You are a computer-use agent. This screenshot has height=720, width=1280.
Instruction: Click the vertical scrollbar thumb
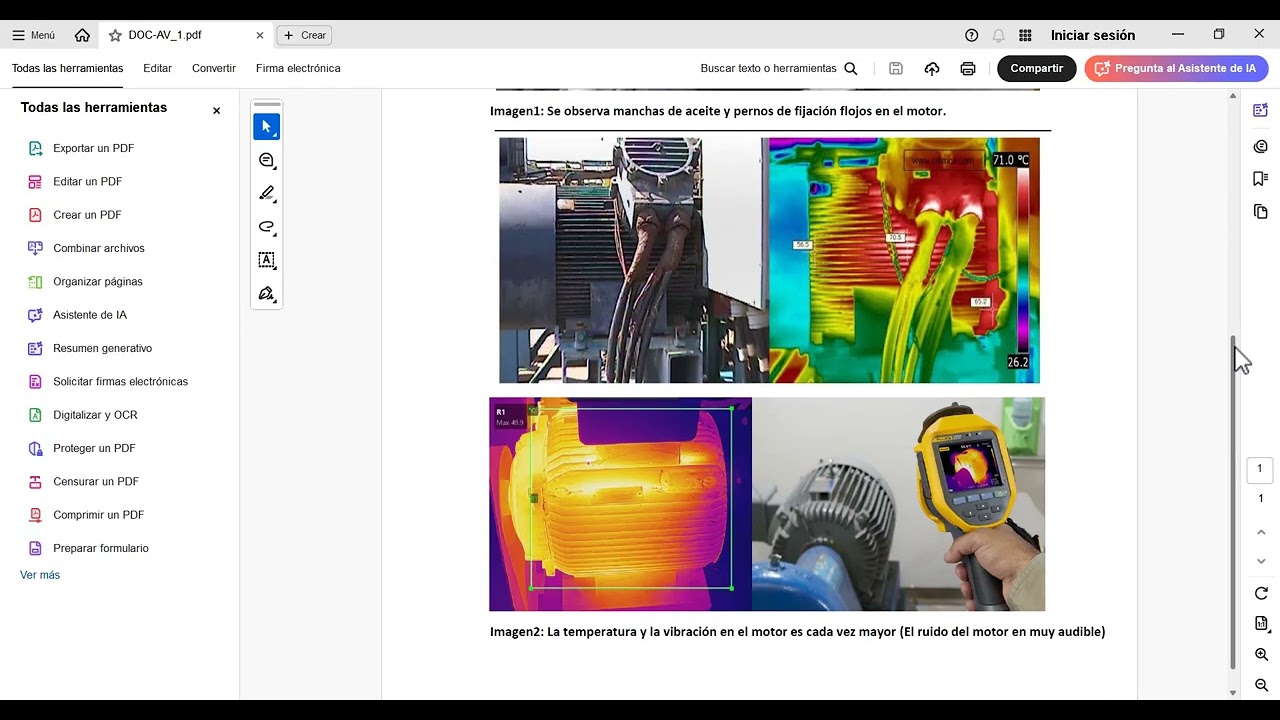(x=1233, y=502)
